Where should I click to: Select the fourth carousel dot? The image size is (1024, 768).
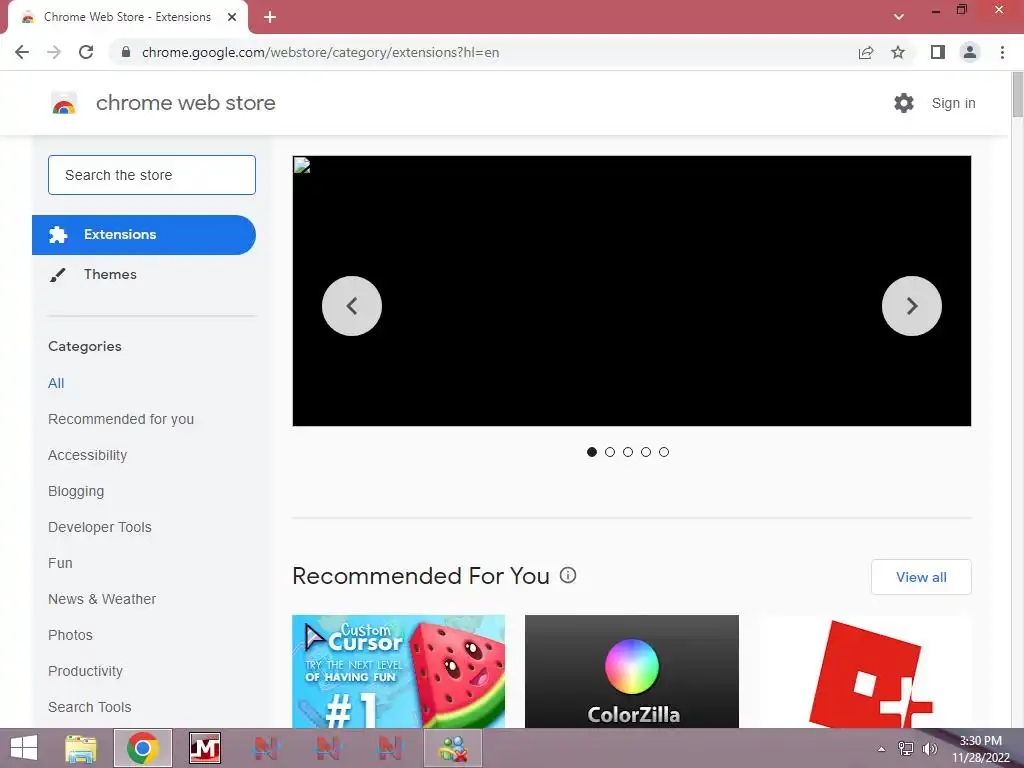pyautogui.click(x=646, y=452)
